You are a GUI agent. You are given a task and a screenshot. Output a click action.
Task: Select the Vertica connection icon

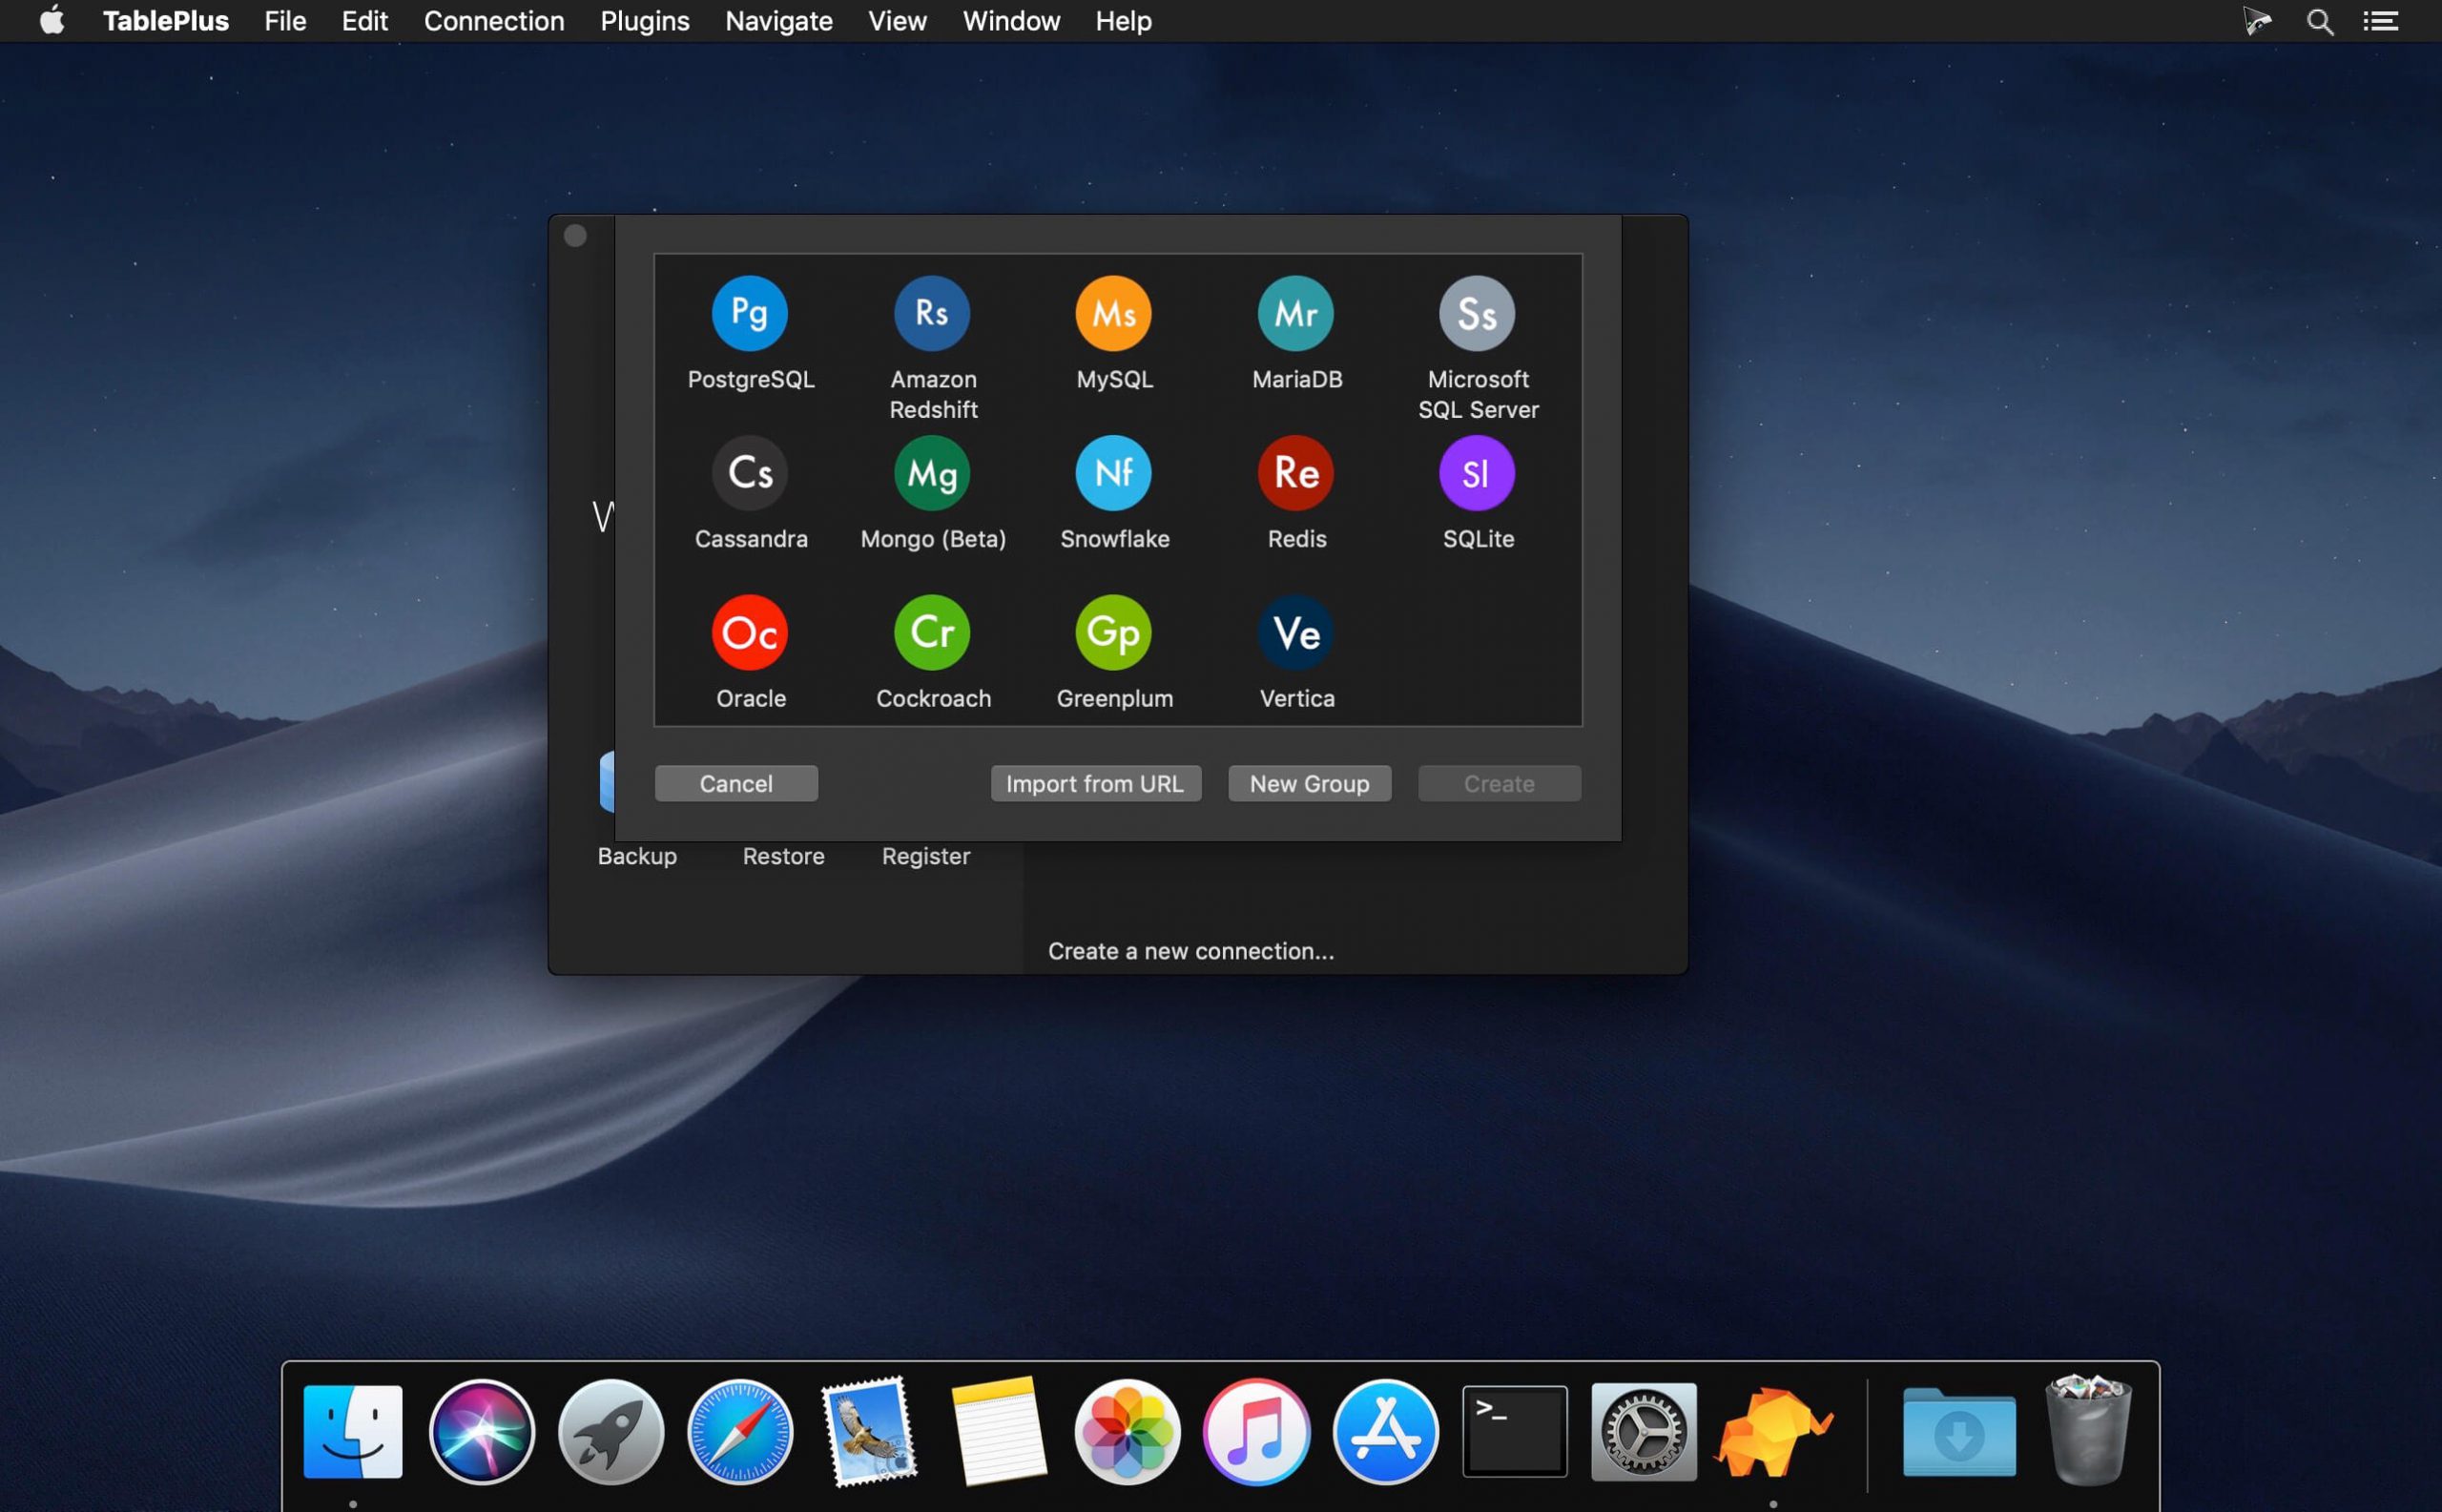point(1296,632)
